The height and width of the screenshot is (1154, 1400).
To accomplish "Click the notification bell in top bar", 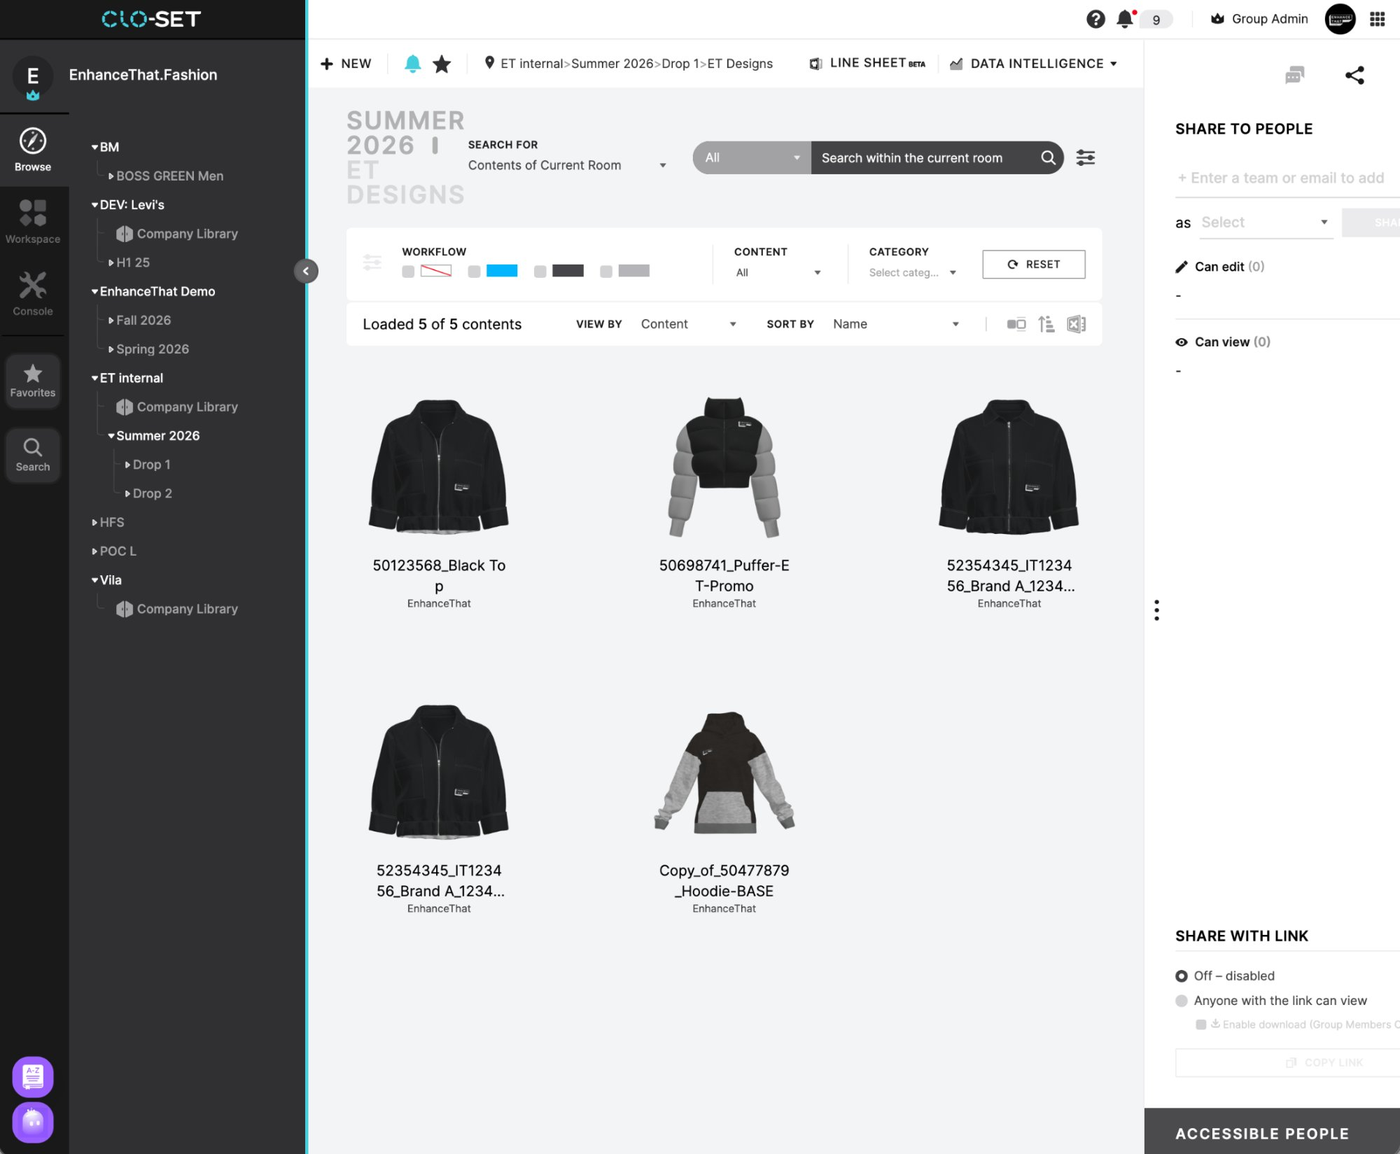I will (1125, 19).
